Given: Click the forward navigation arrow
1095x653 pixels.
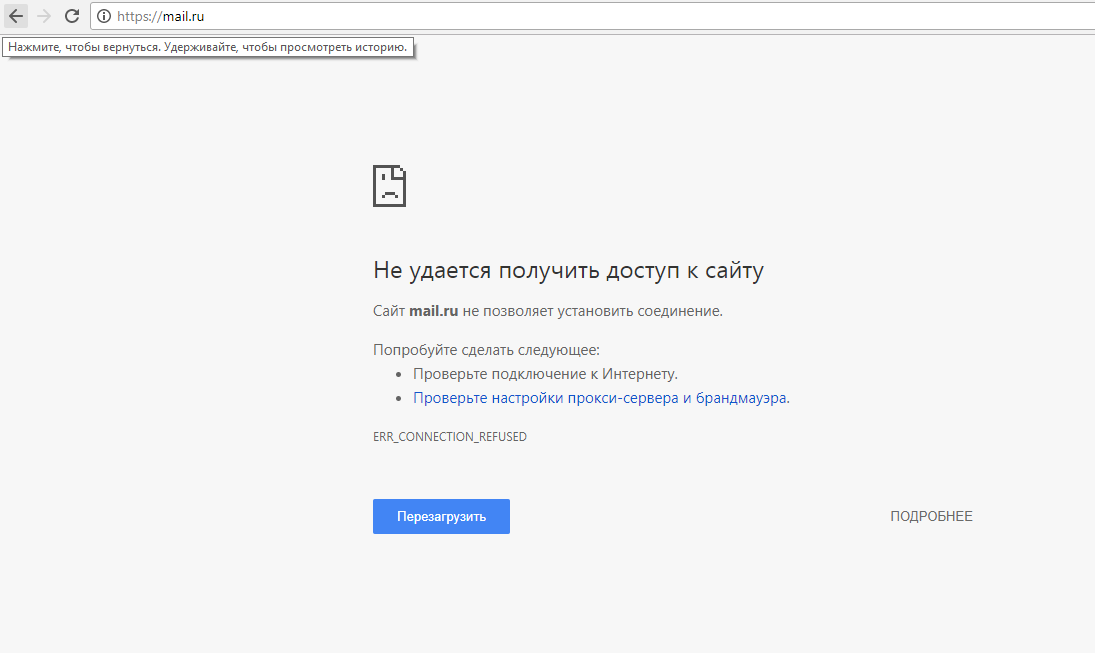Looking at the screenshot, I should [x=44, y=16].
